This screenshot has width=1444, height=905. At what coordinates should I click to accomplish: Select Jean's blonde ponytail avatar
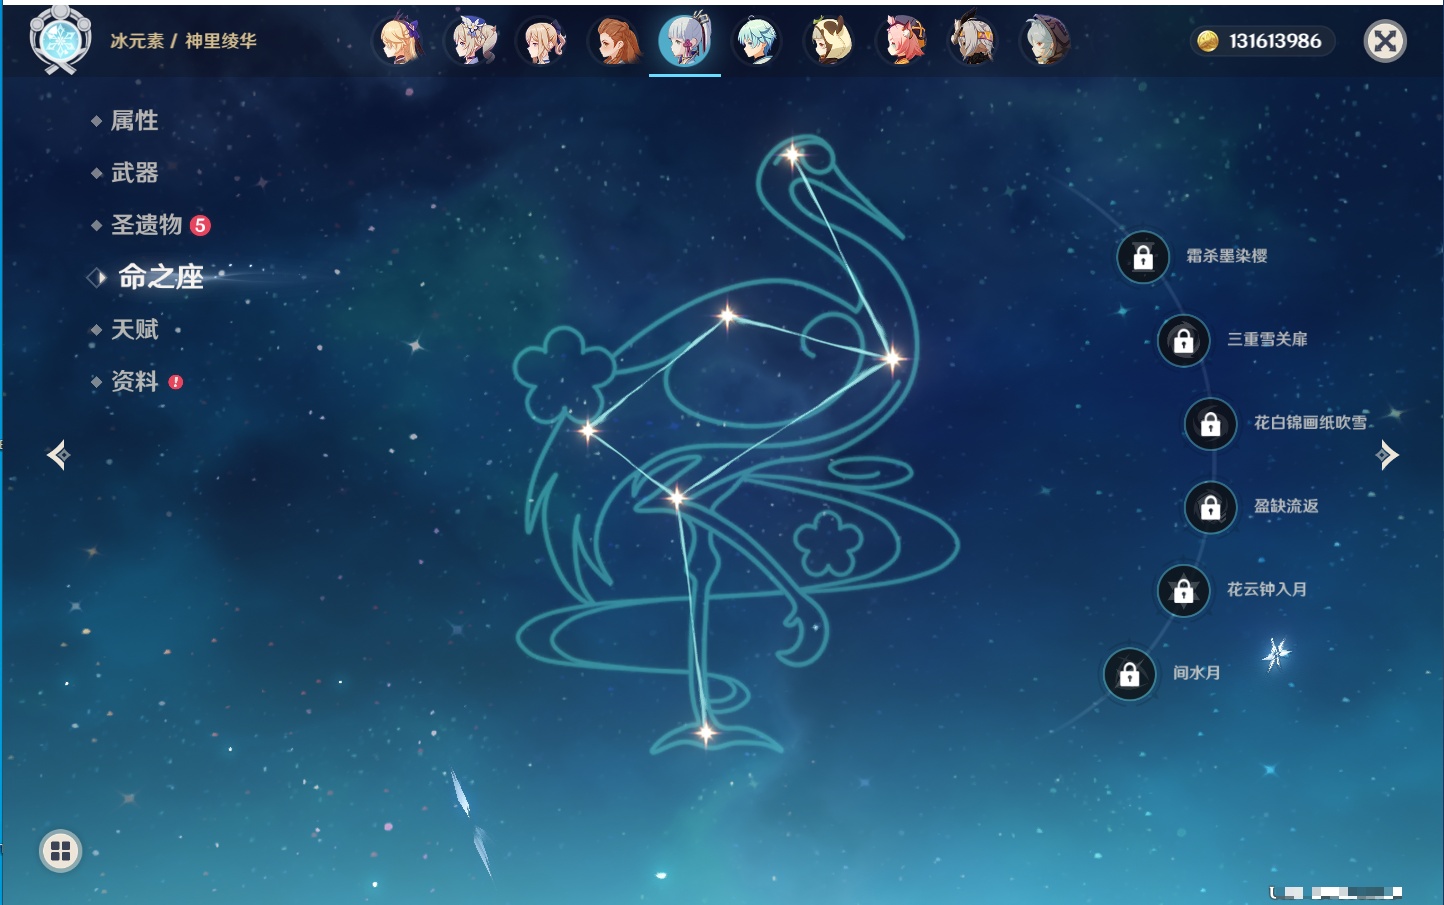coord(543,41)
